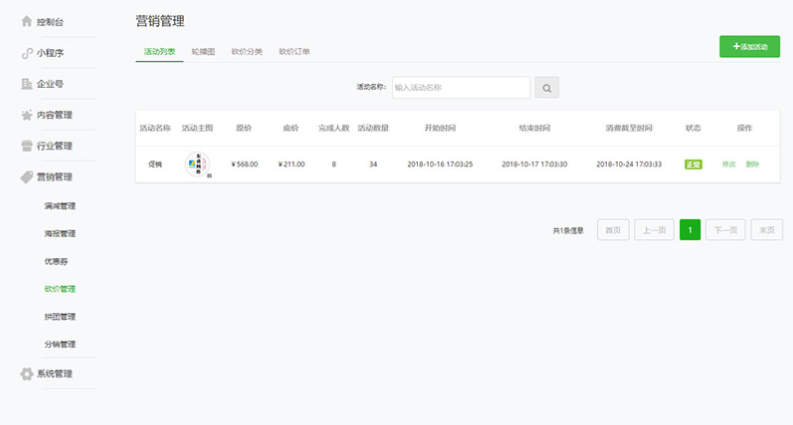Click the star icon beside 内容管理

[x=27, y=115]
